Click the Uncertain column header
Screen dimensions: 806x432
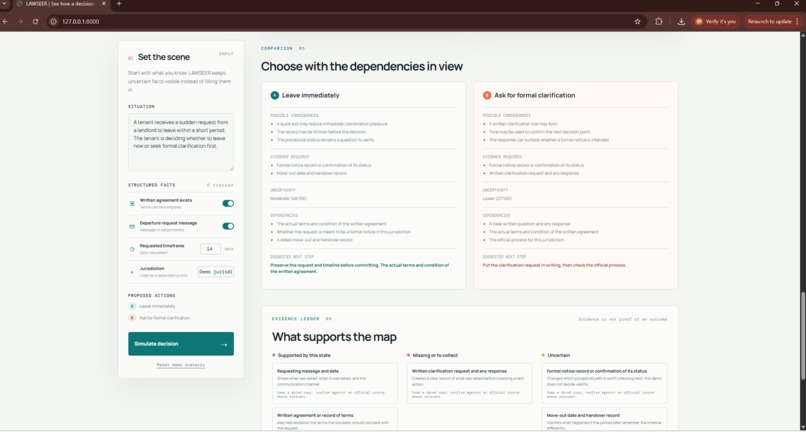pos(558,355)
